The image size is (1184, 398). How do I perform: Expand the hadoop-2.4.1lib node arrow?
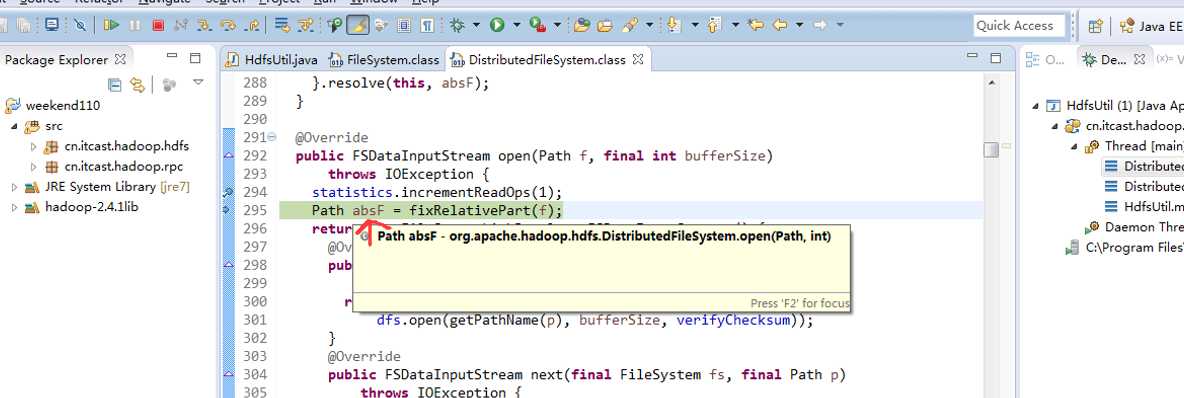coord(14,208)
